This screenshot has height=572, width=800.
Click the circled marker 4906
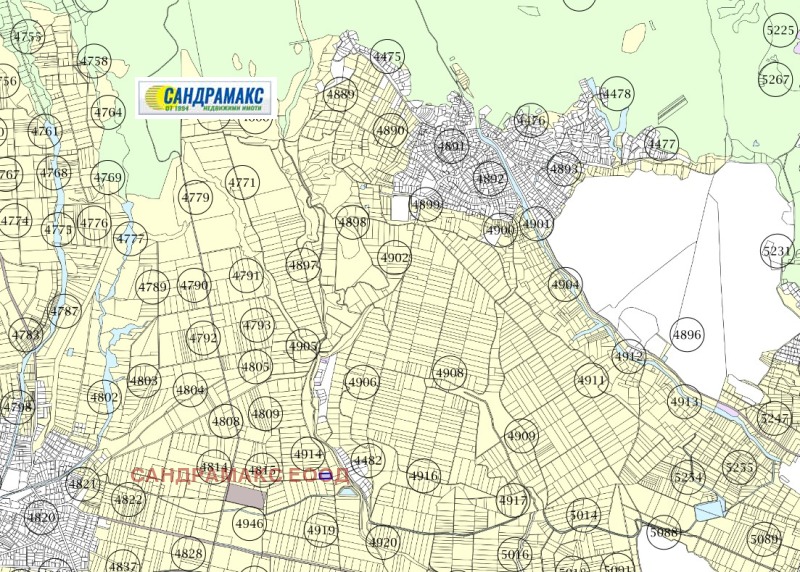[x=362, y=383]
